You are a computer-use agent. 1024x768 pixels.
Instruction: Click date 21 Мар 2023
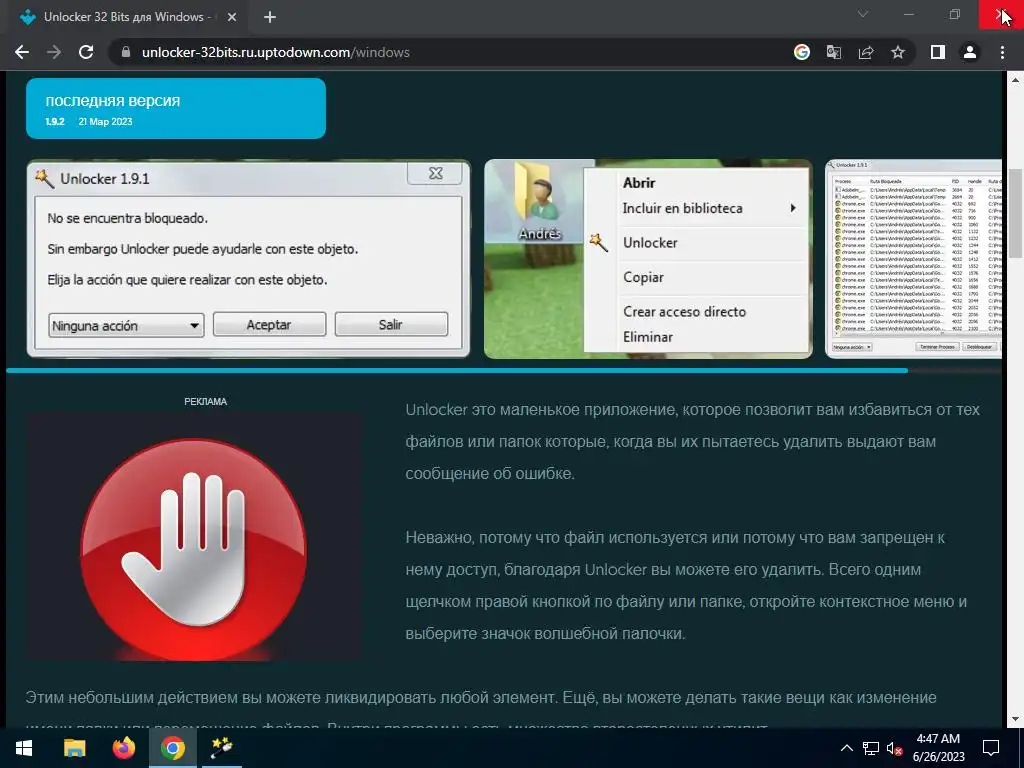coord(105,121)
